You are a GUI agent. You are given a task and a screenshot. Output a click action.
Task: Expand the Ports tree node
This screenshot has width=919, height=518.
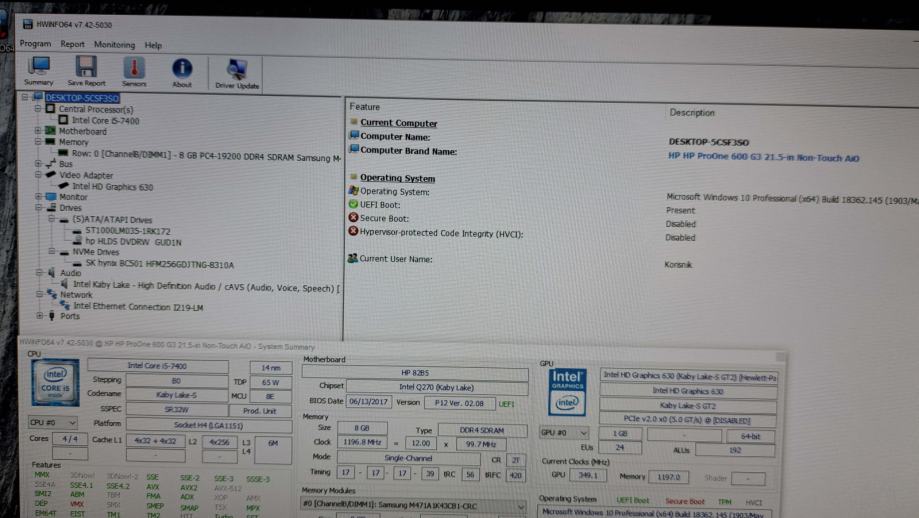pyautogui.click(x=39, y=316)
